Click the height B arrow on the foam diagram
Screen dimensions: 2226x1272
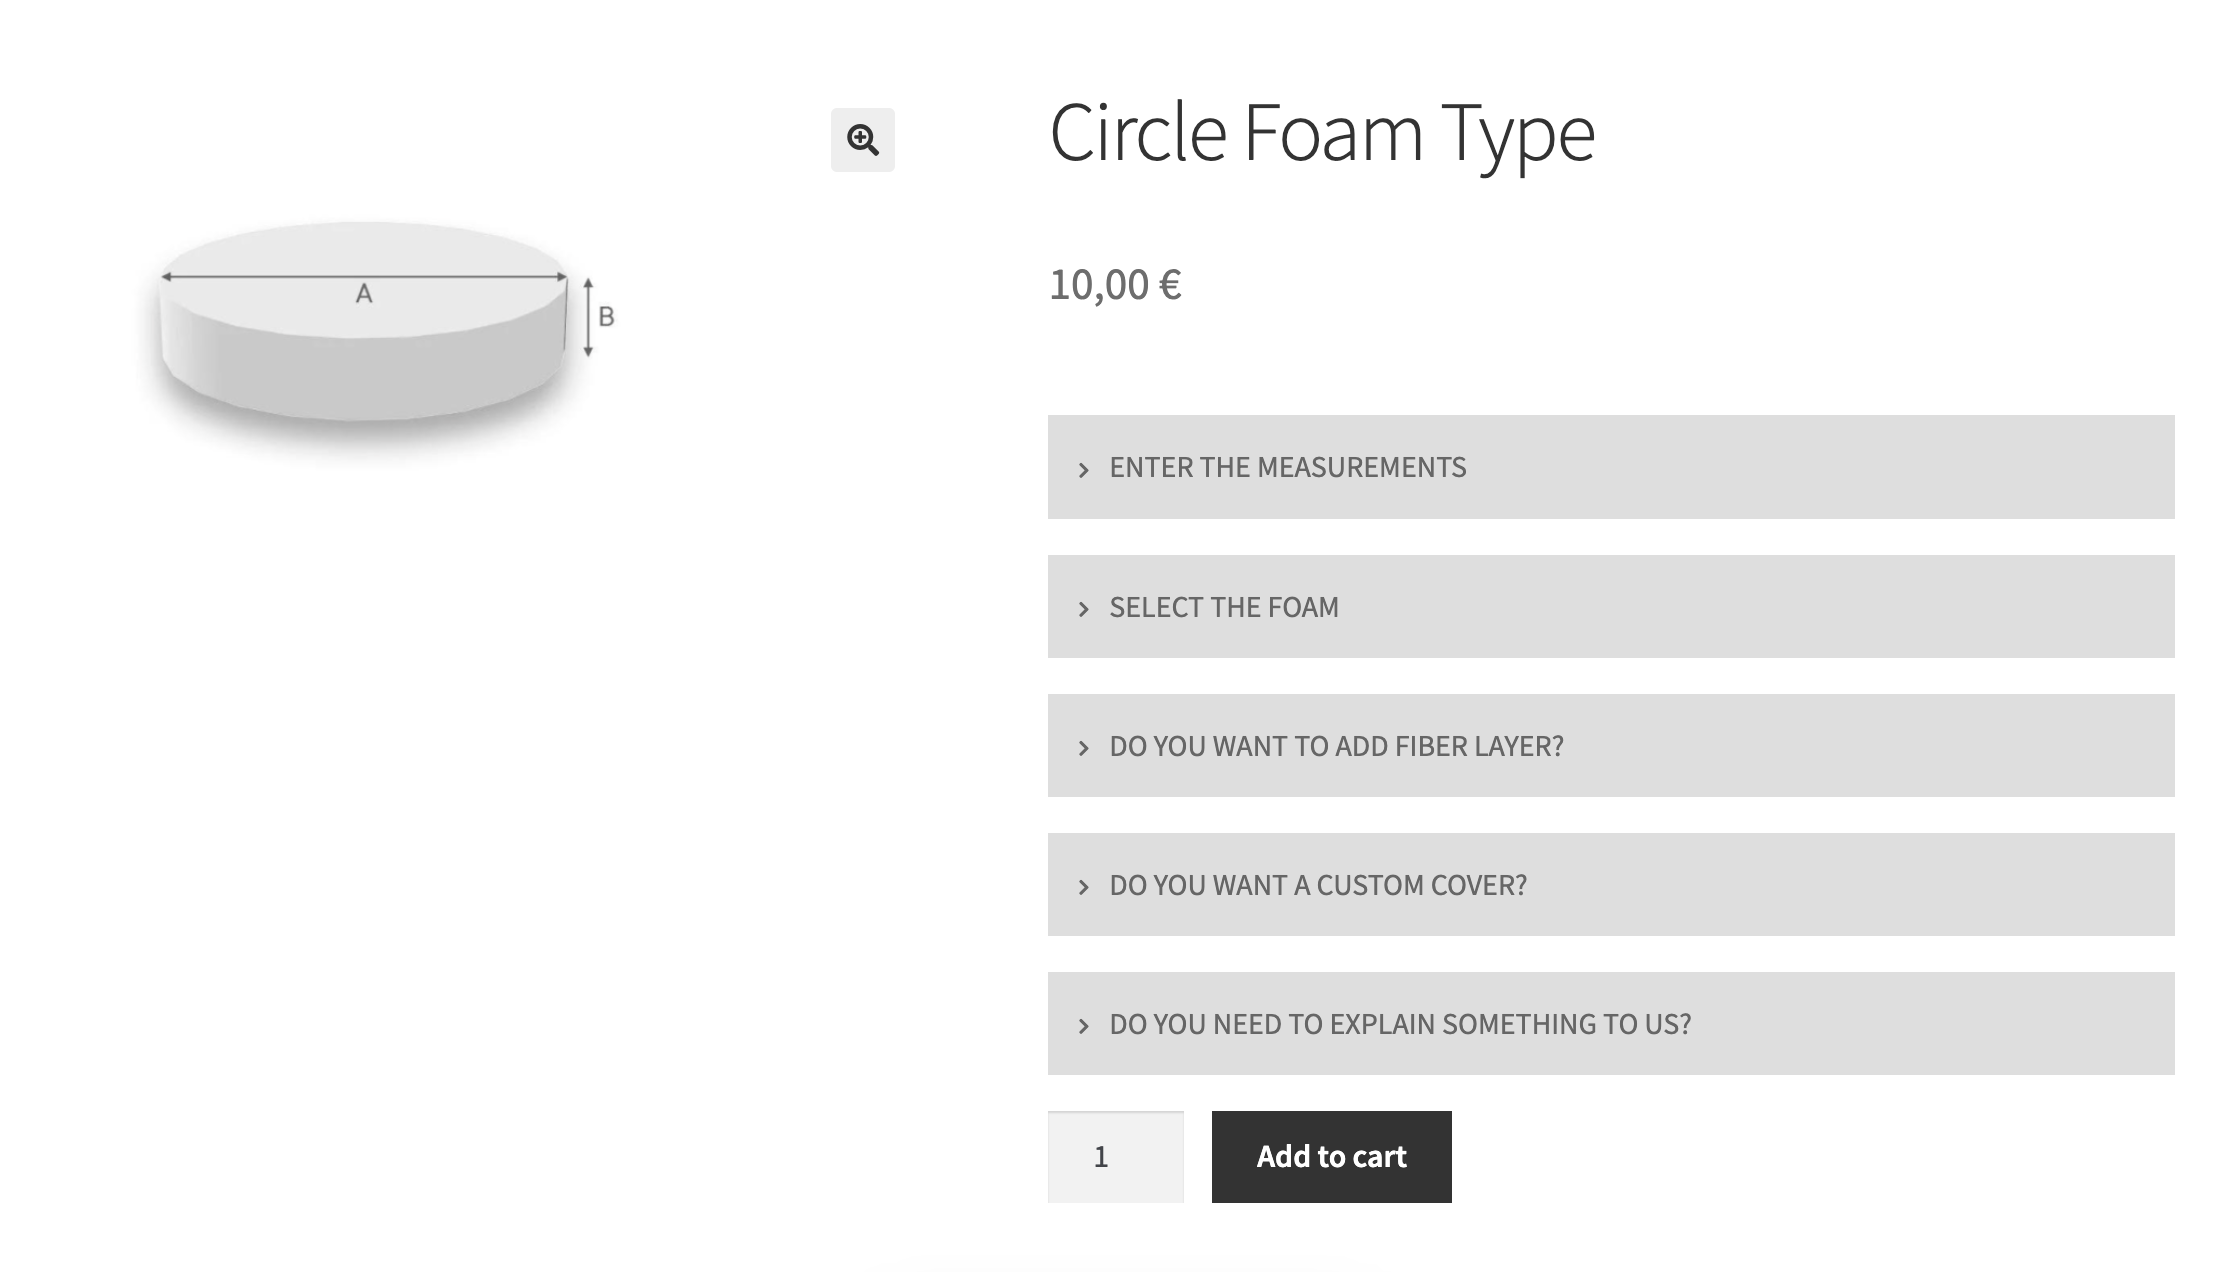pyautogui.click(x=588, y=318)
